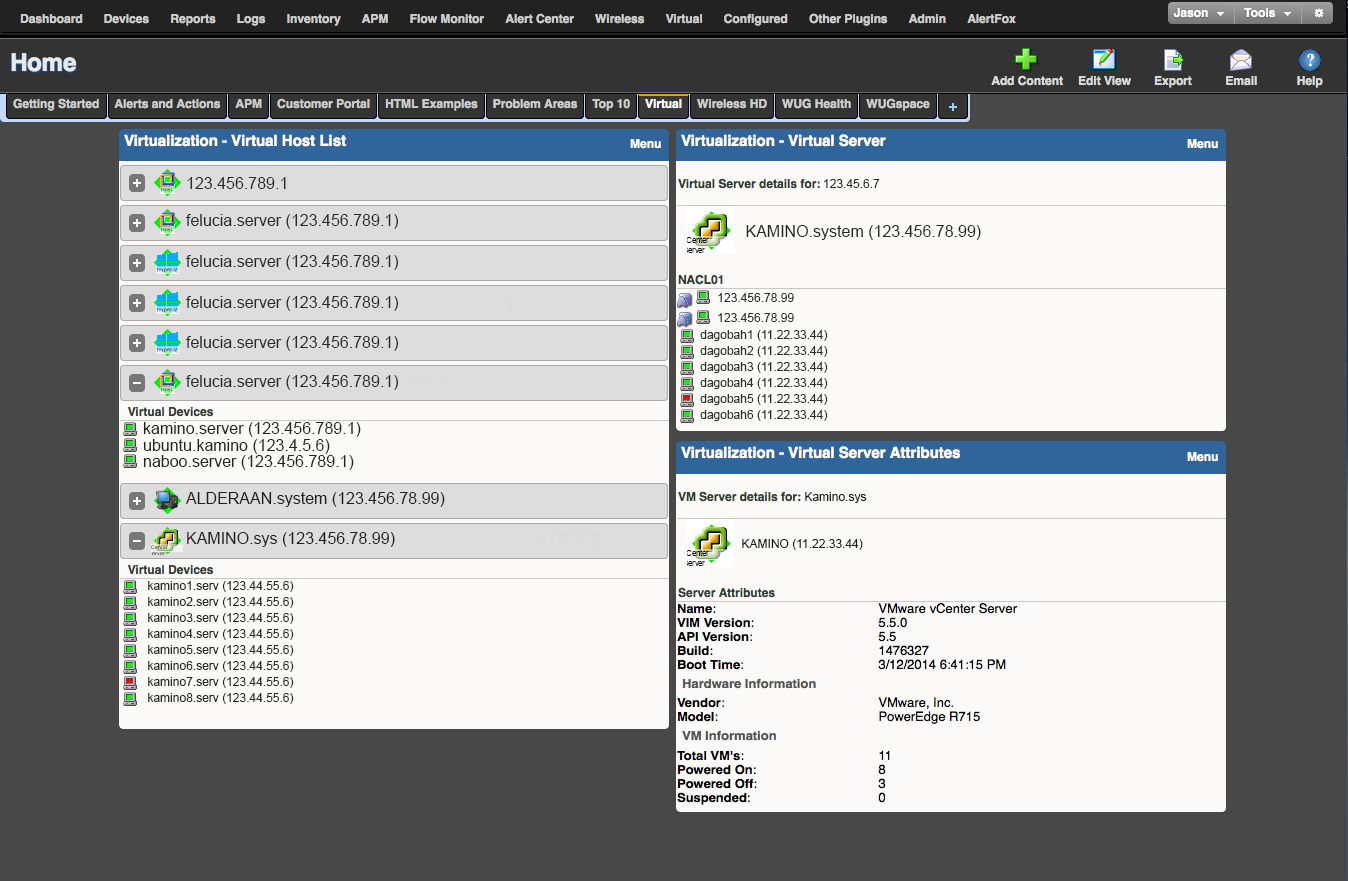
Task: Click the NACL01 cluster label
Action: point(701,280)
